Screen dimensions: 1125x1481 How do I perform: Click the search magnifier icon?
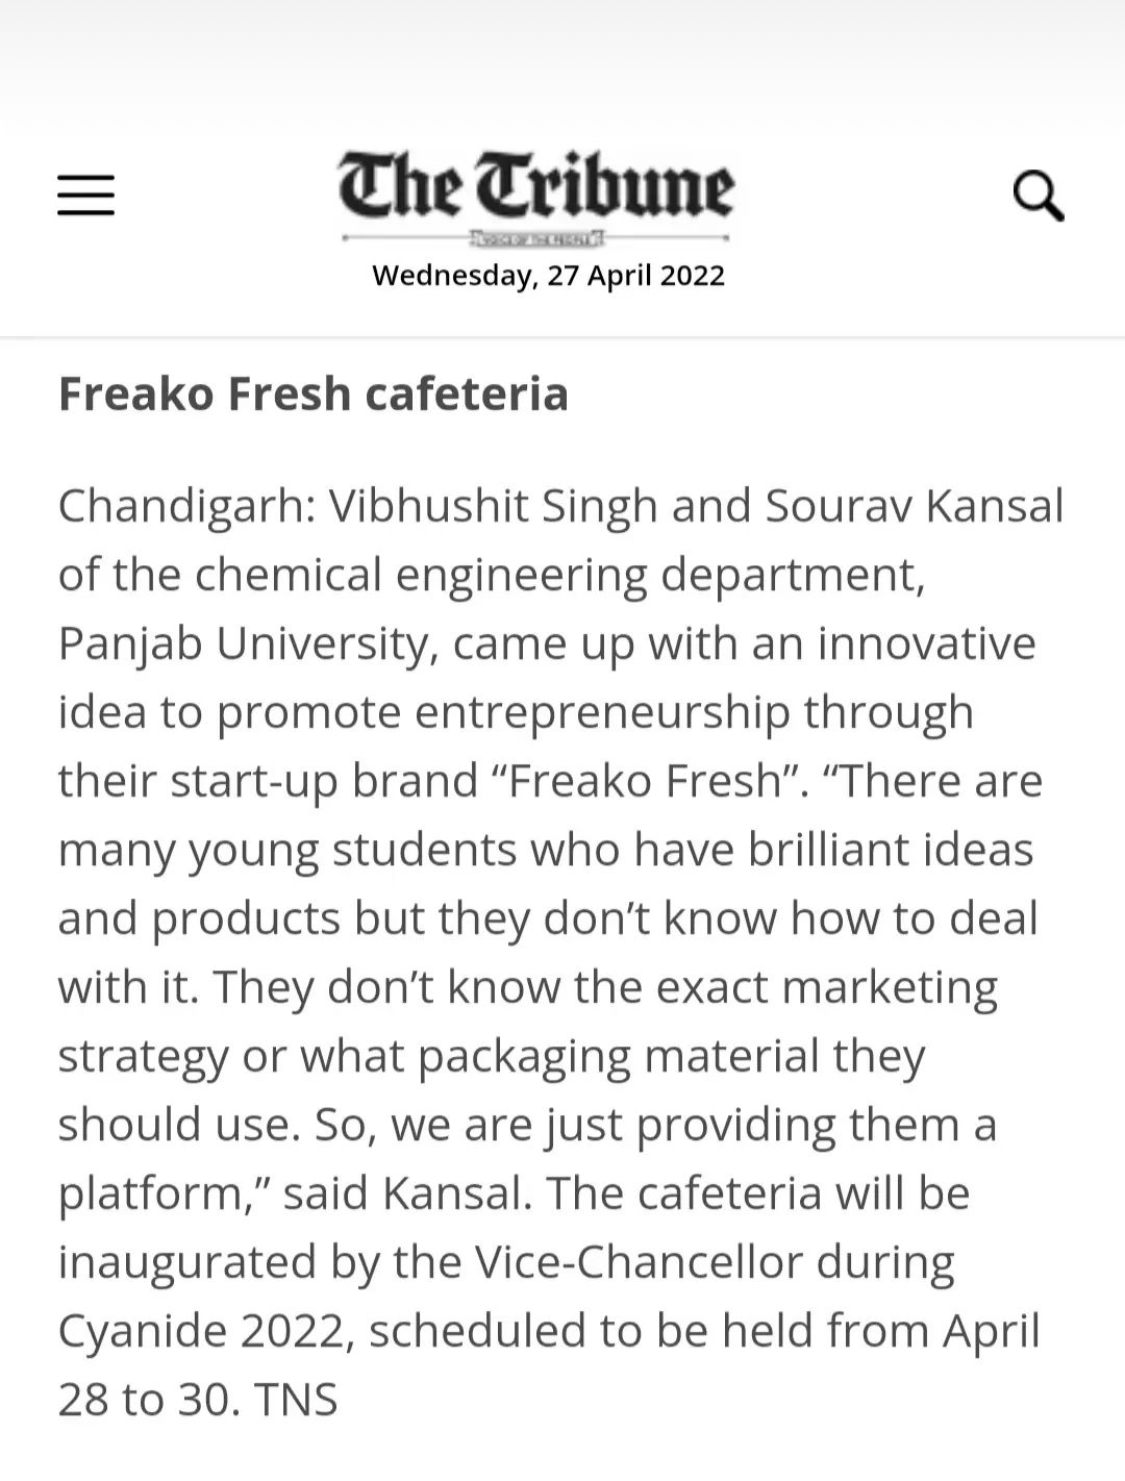(x=1038, y=196)
